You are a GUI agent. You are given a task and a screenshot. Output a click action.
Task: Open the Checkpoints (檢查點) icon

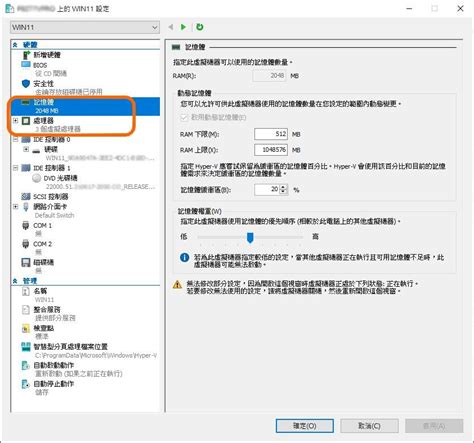pos(26,329)
